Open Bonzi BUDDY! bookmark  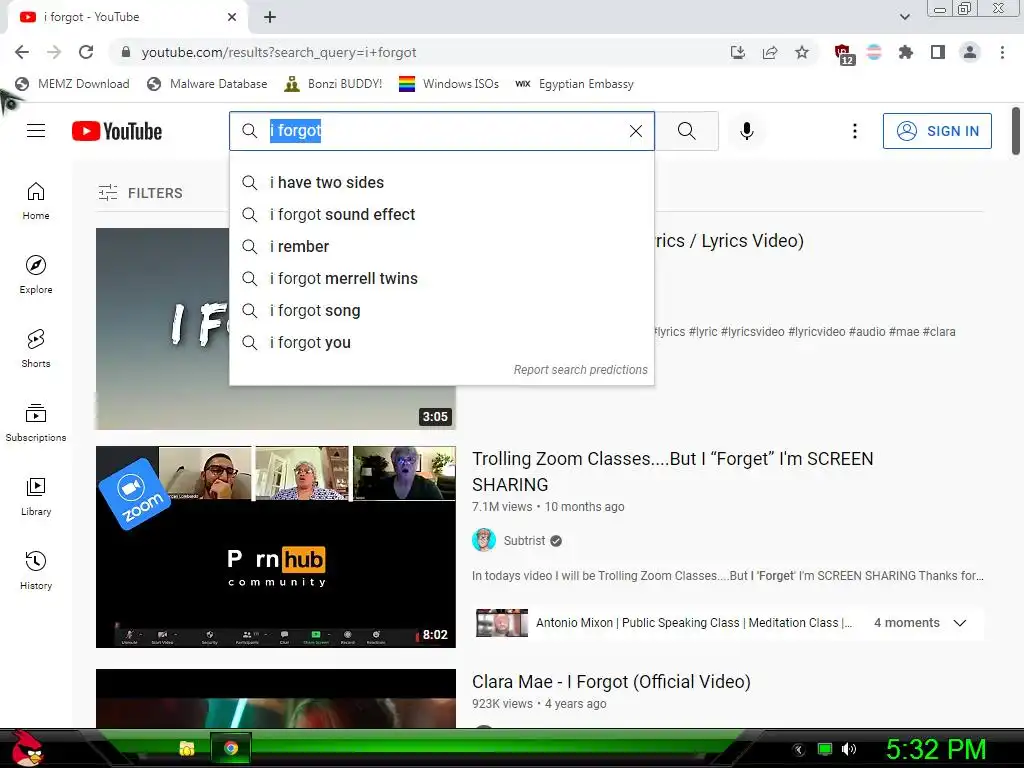tap(334, 84)
